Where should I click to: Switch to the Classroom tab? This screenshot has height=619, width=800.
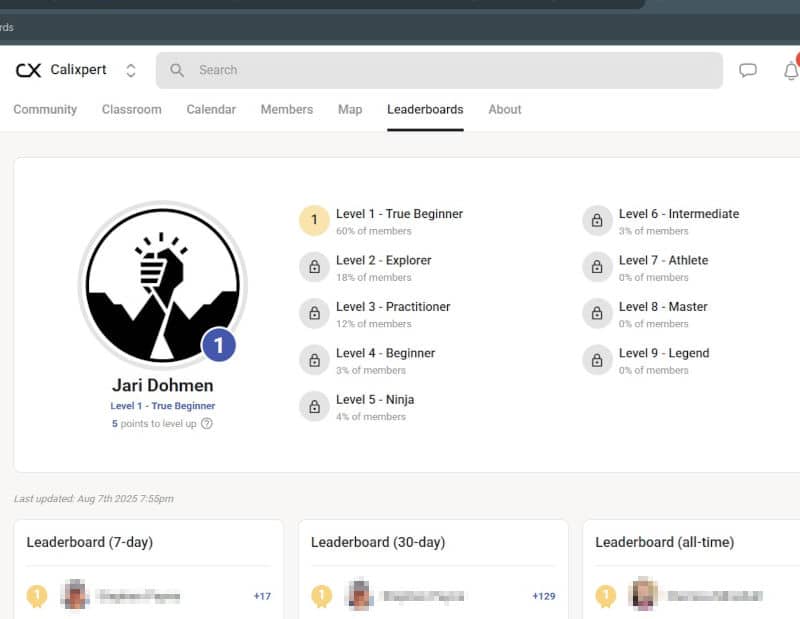131,109
